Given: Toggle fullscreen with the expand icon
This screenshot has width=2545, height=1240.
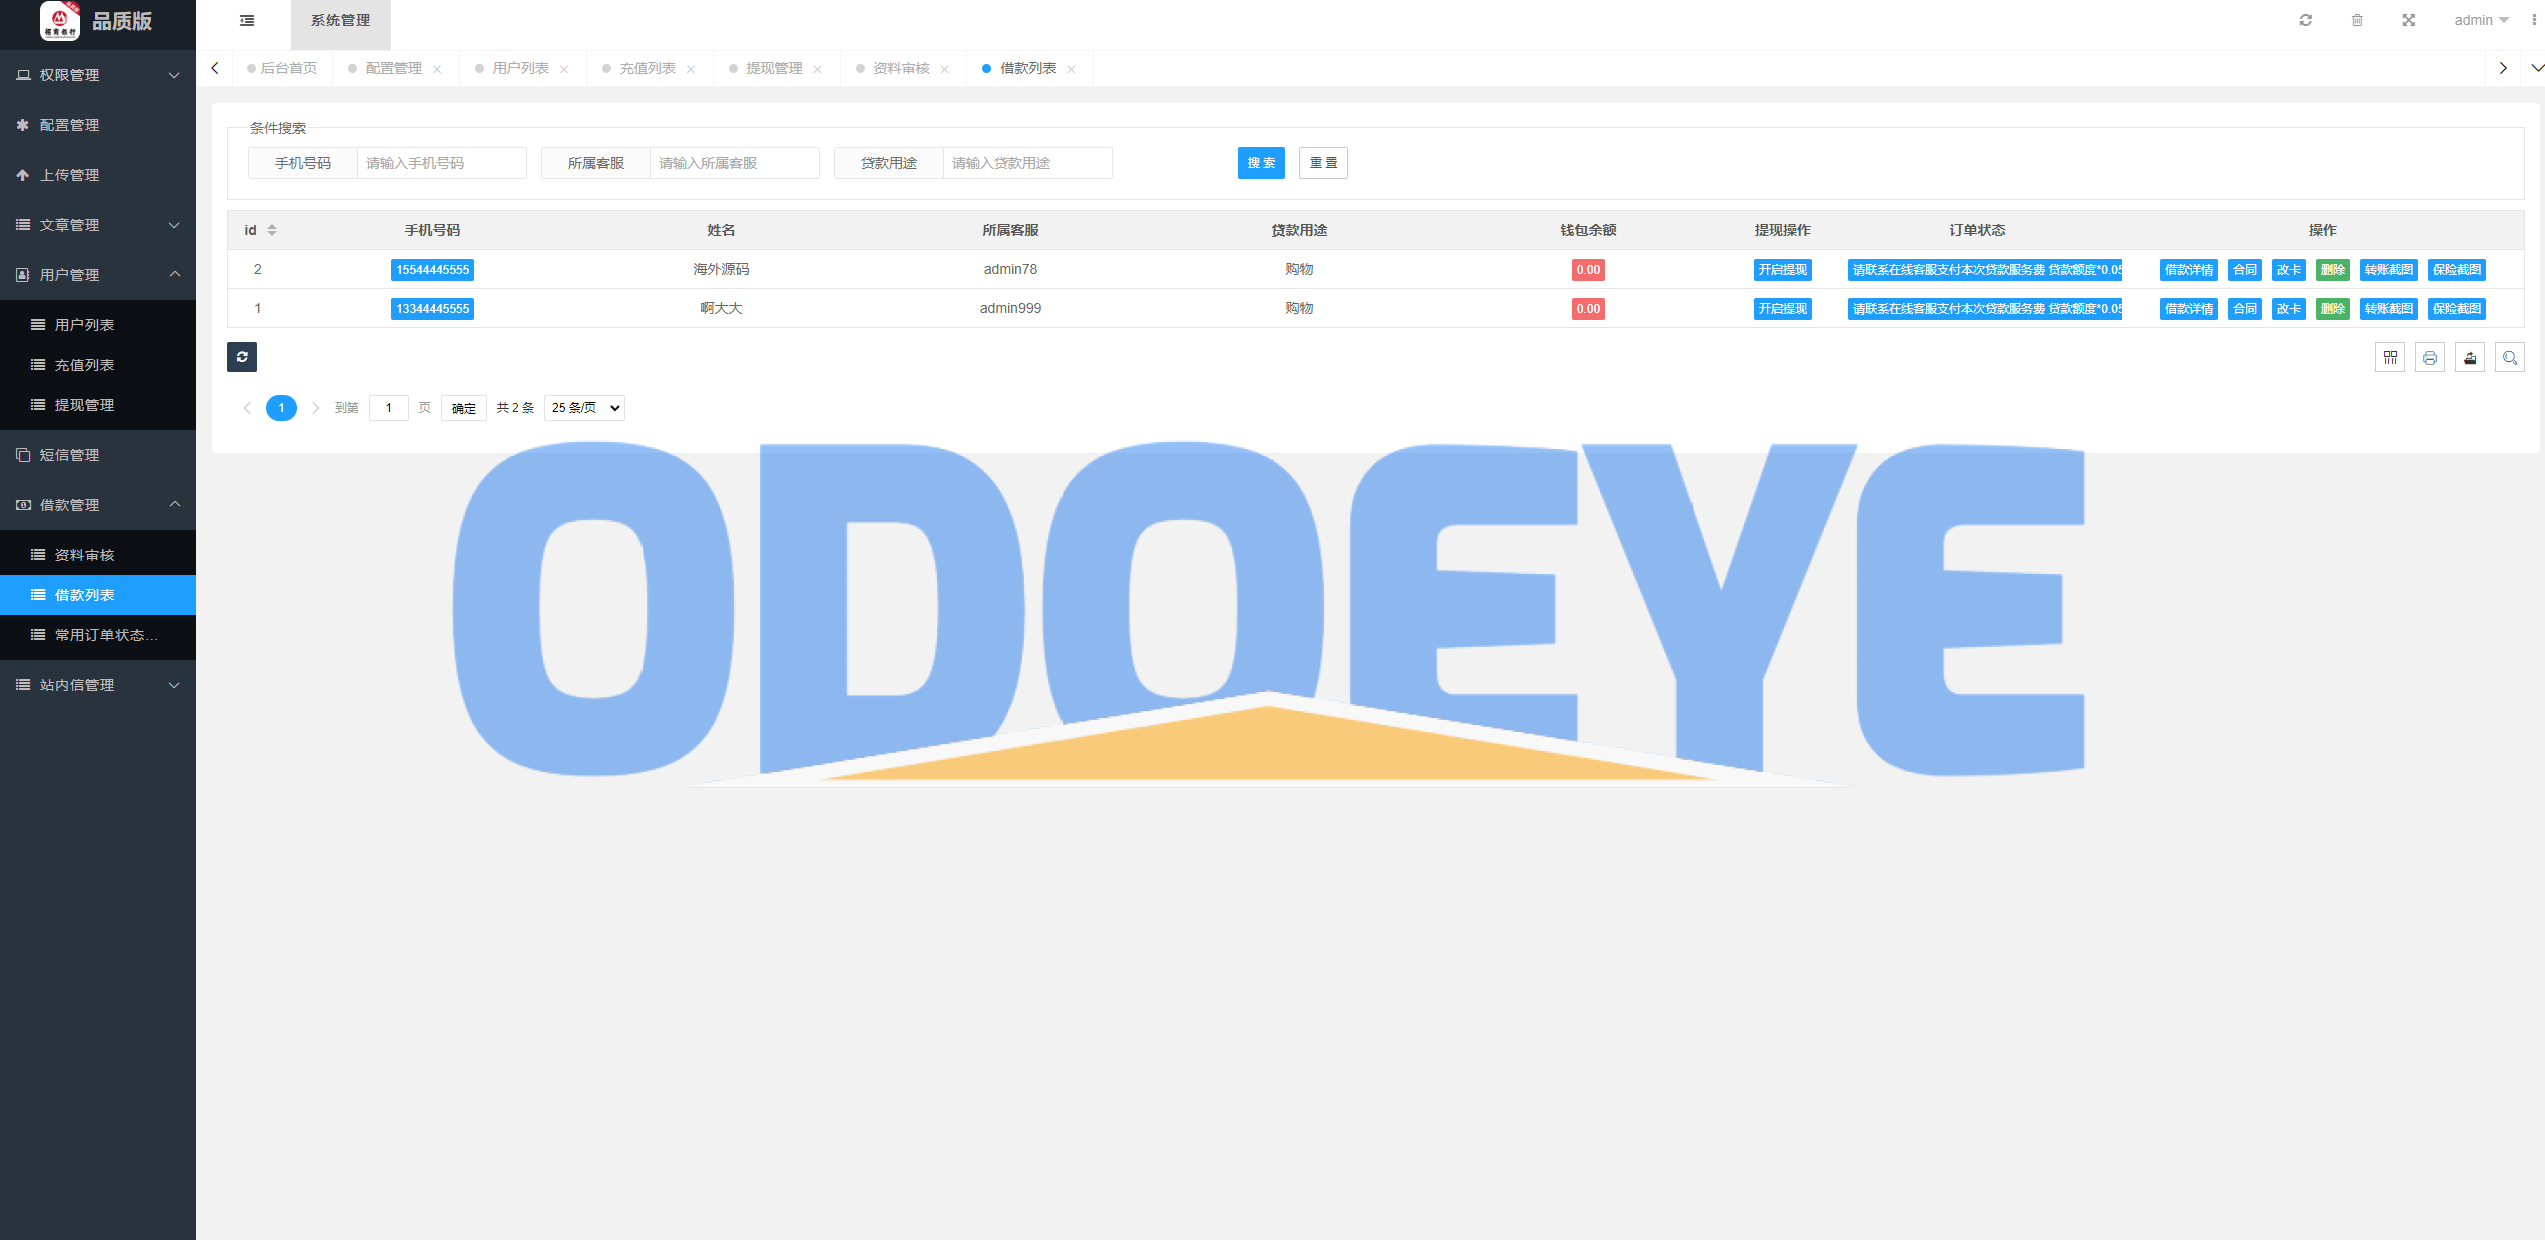Looking at the screenshot, I should (2409, 20).
